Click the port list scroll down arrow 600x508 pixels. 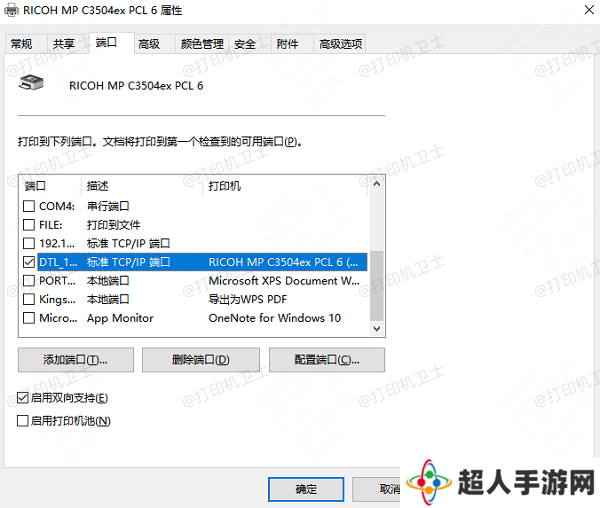377,329
